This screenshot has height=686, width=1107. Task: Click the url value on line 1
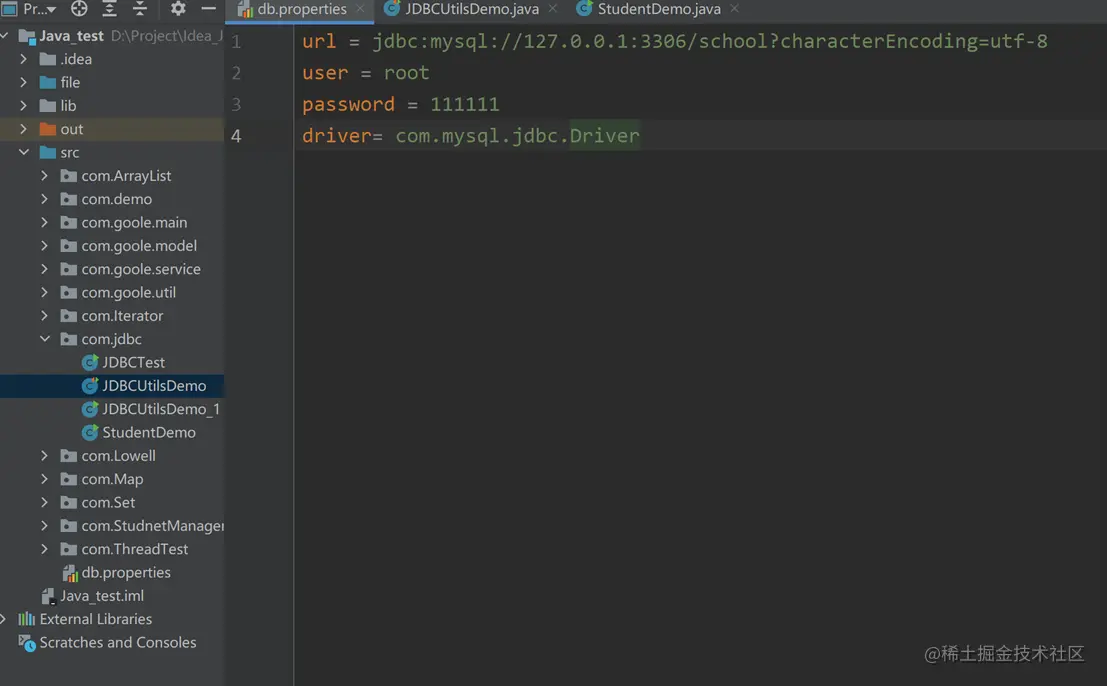(710, 41)
